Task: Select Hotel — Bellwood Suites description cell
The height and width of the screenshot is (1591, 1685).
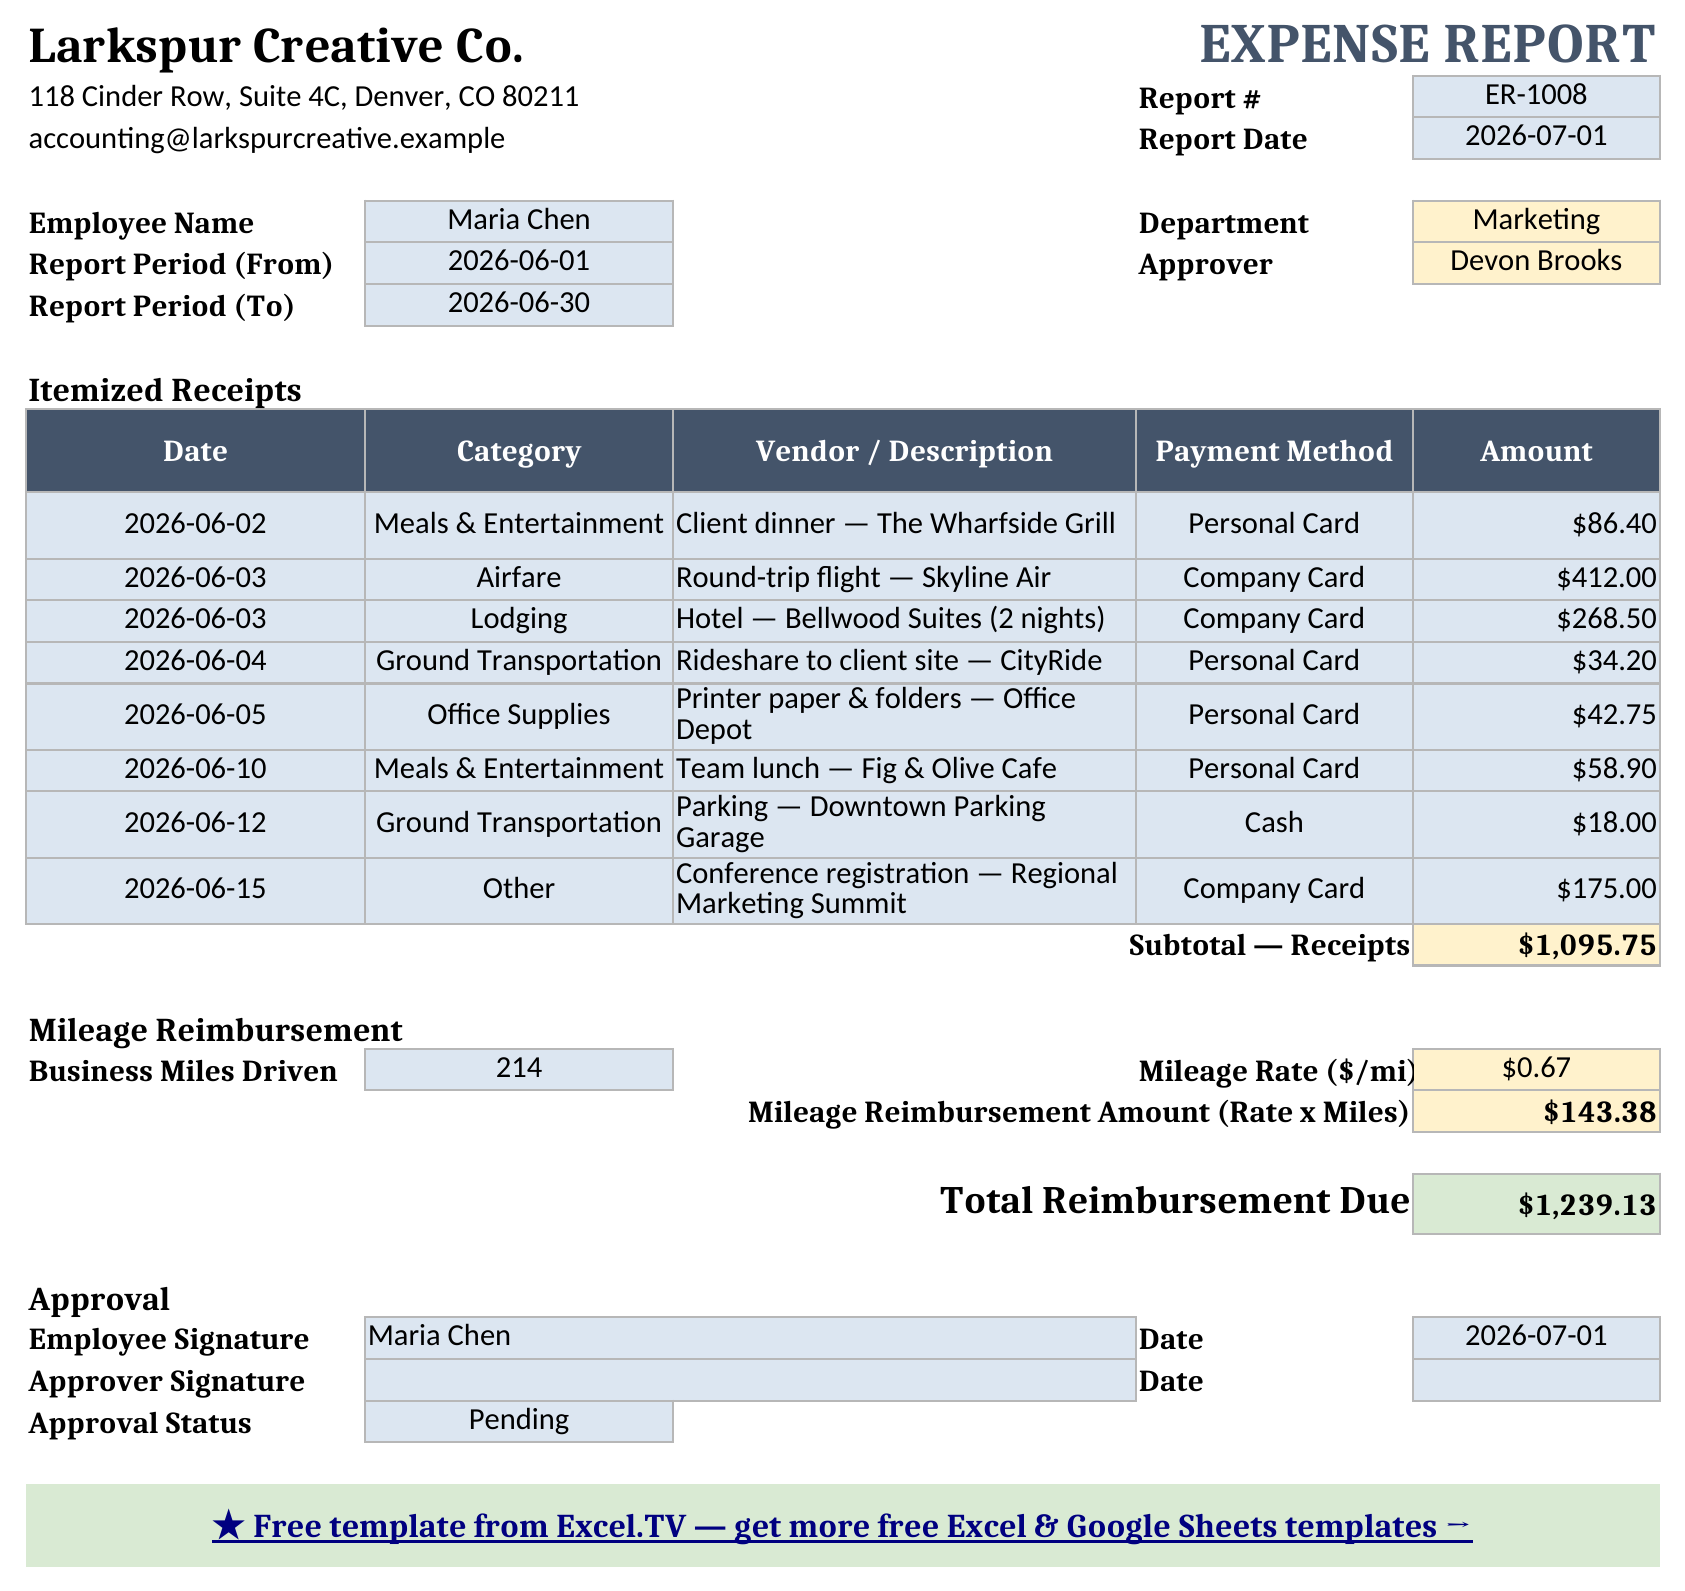Action: click(904, 620)
